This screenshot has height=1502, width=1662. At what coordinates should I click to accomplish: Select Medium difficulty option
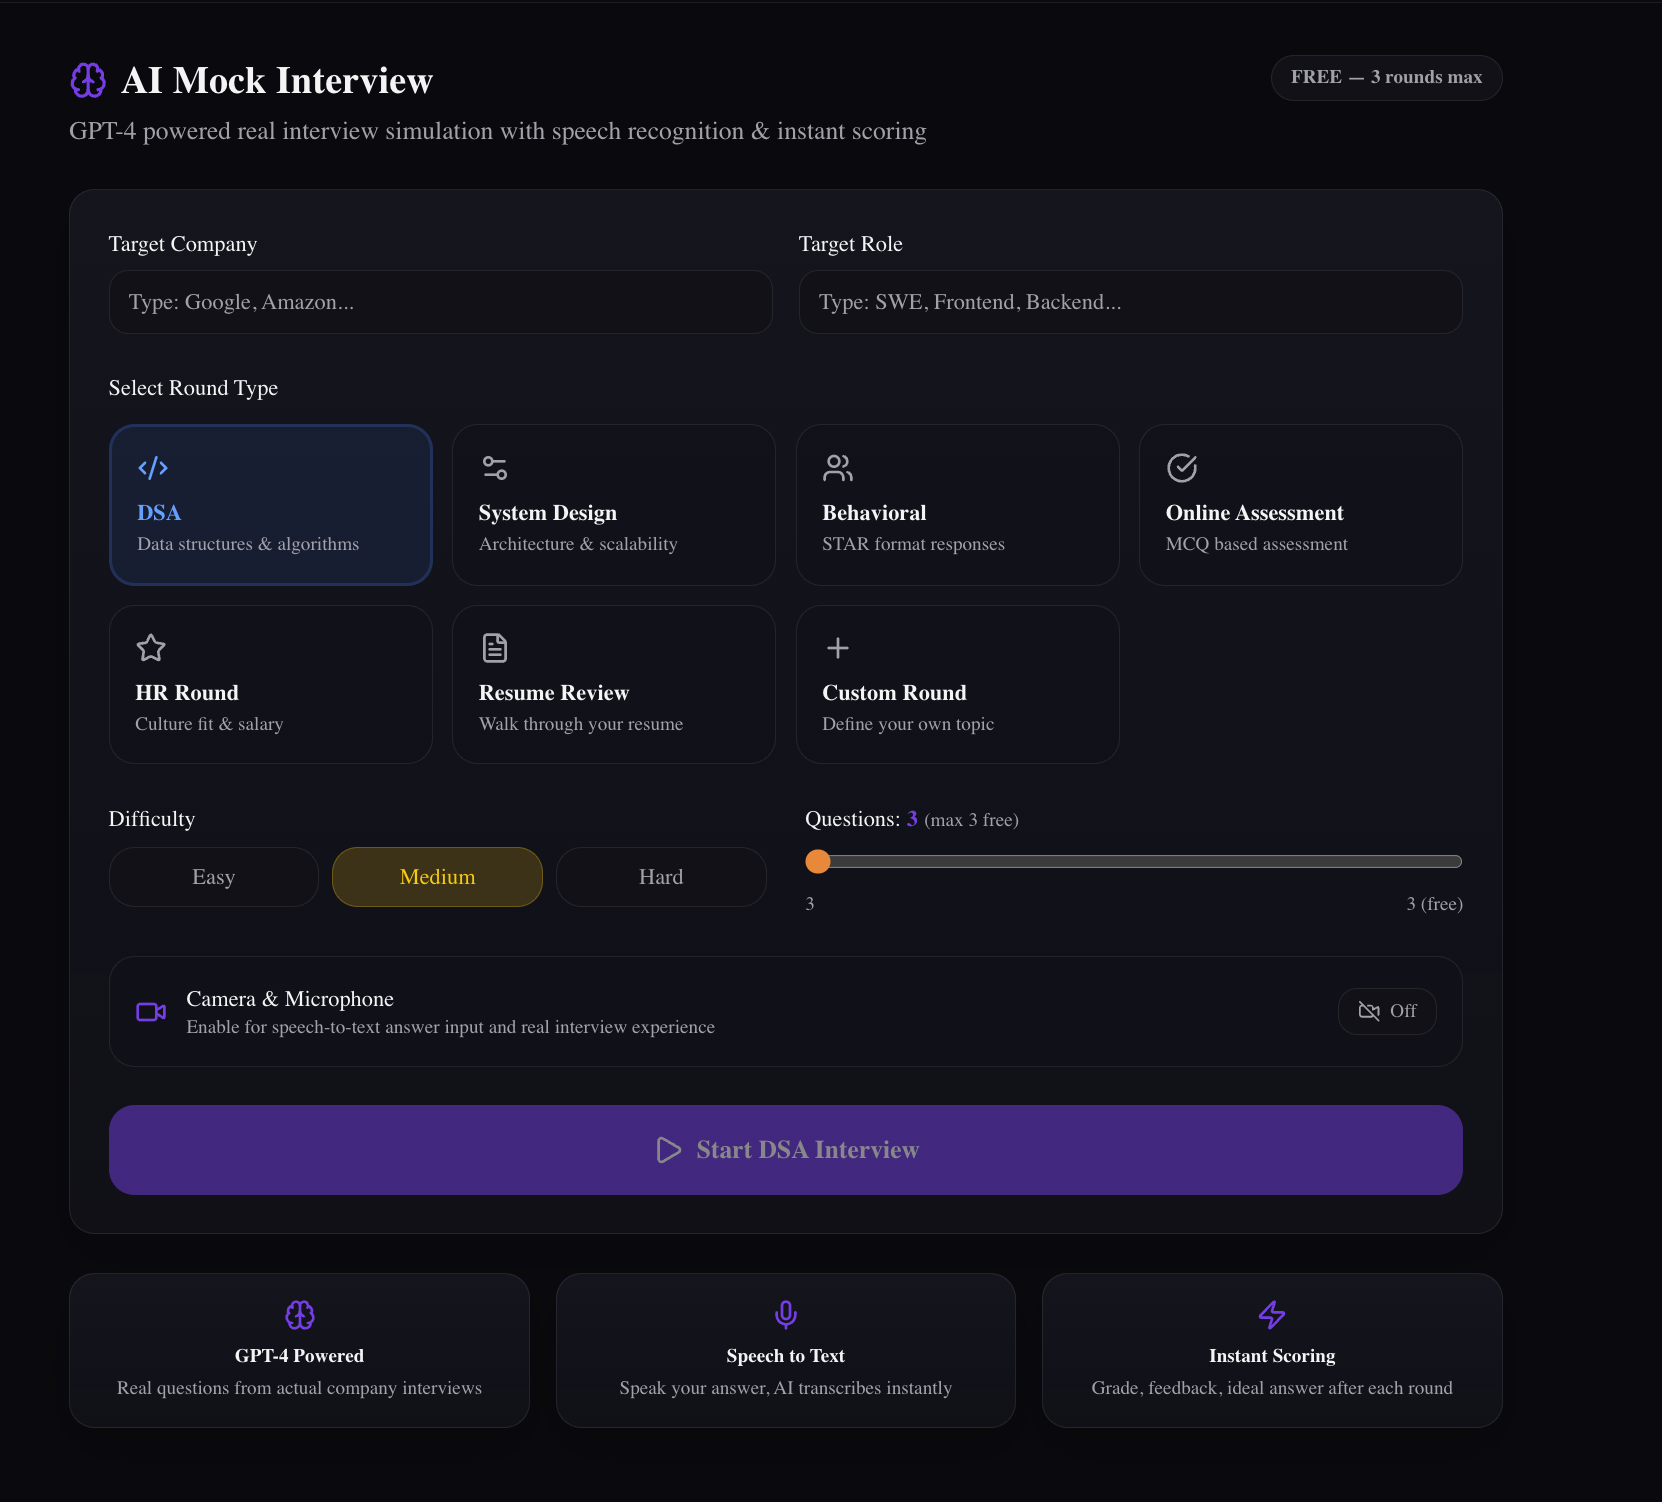pyautogui.click(x=437, y=877)
